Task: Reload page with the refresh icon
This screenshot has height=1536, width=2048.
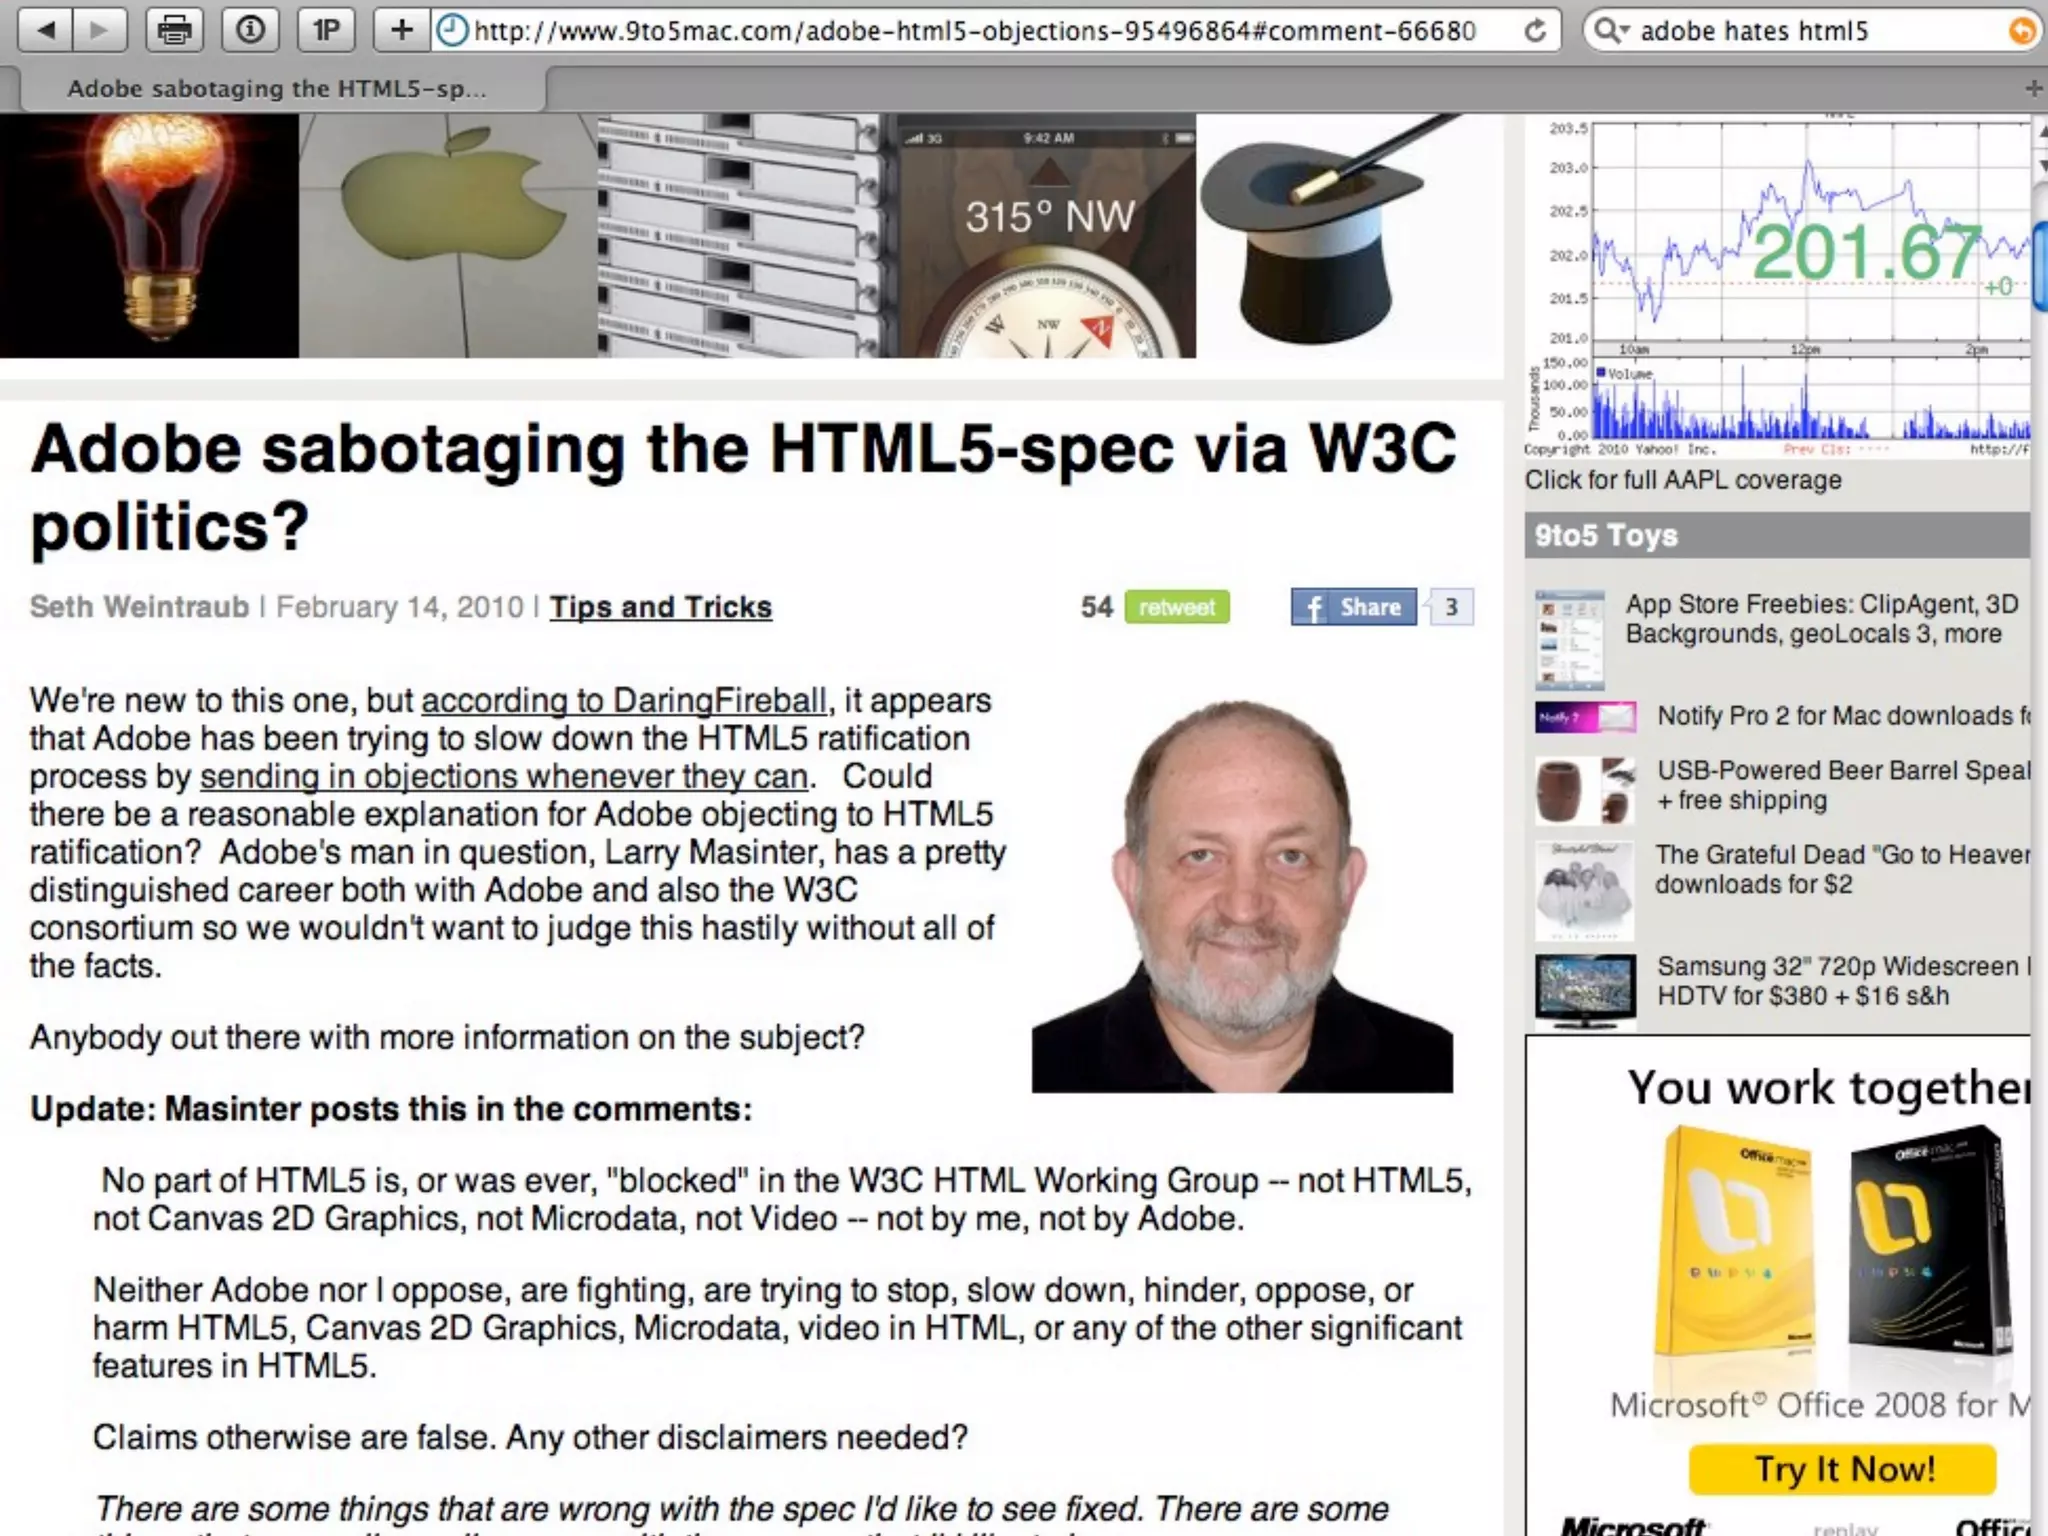Action: (1534, 31)
